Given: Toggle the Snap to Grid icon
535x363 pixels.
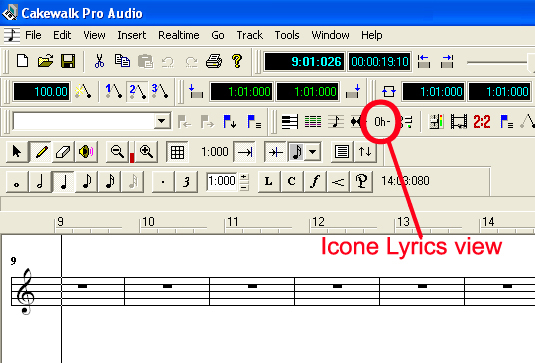Looking at the screenshot, I should (x=177, y=152).
